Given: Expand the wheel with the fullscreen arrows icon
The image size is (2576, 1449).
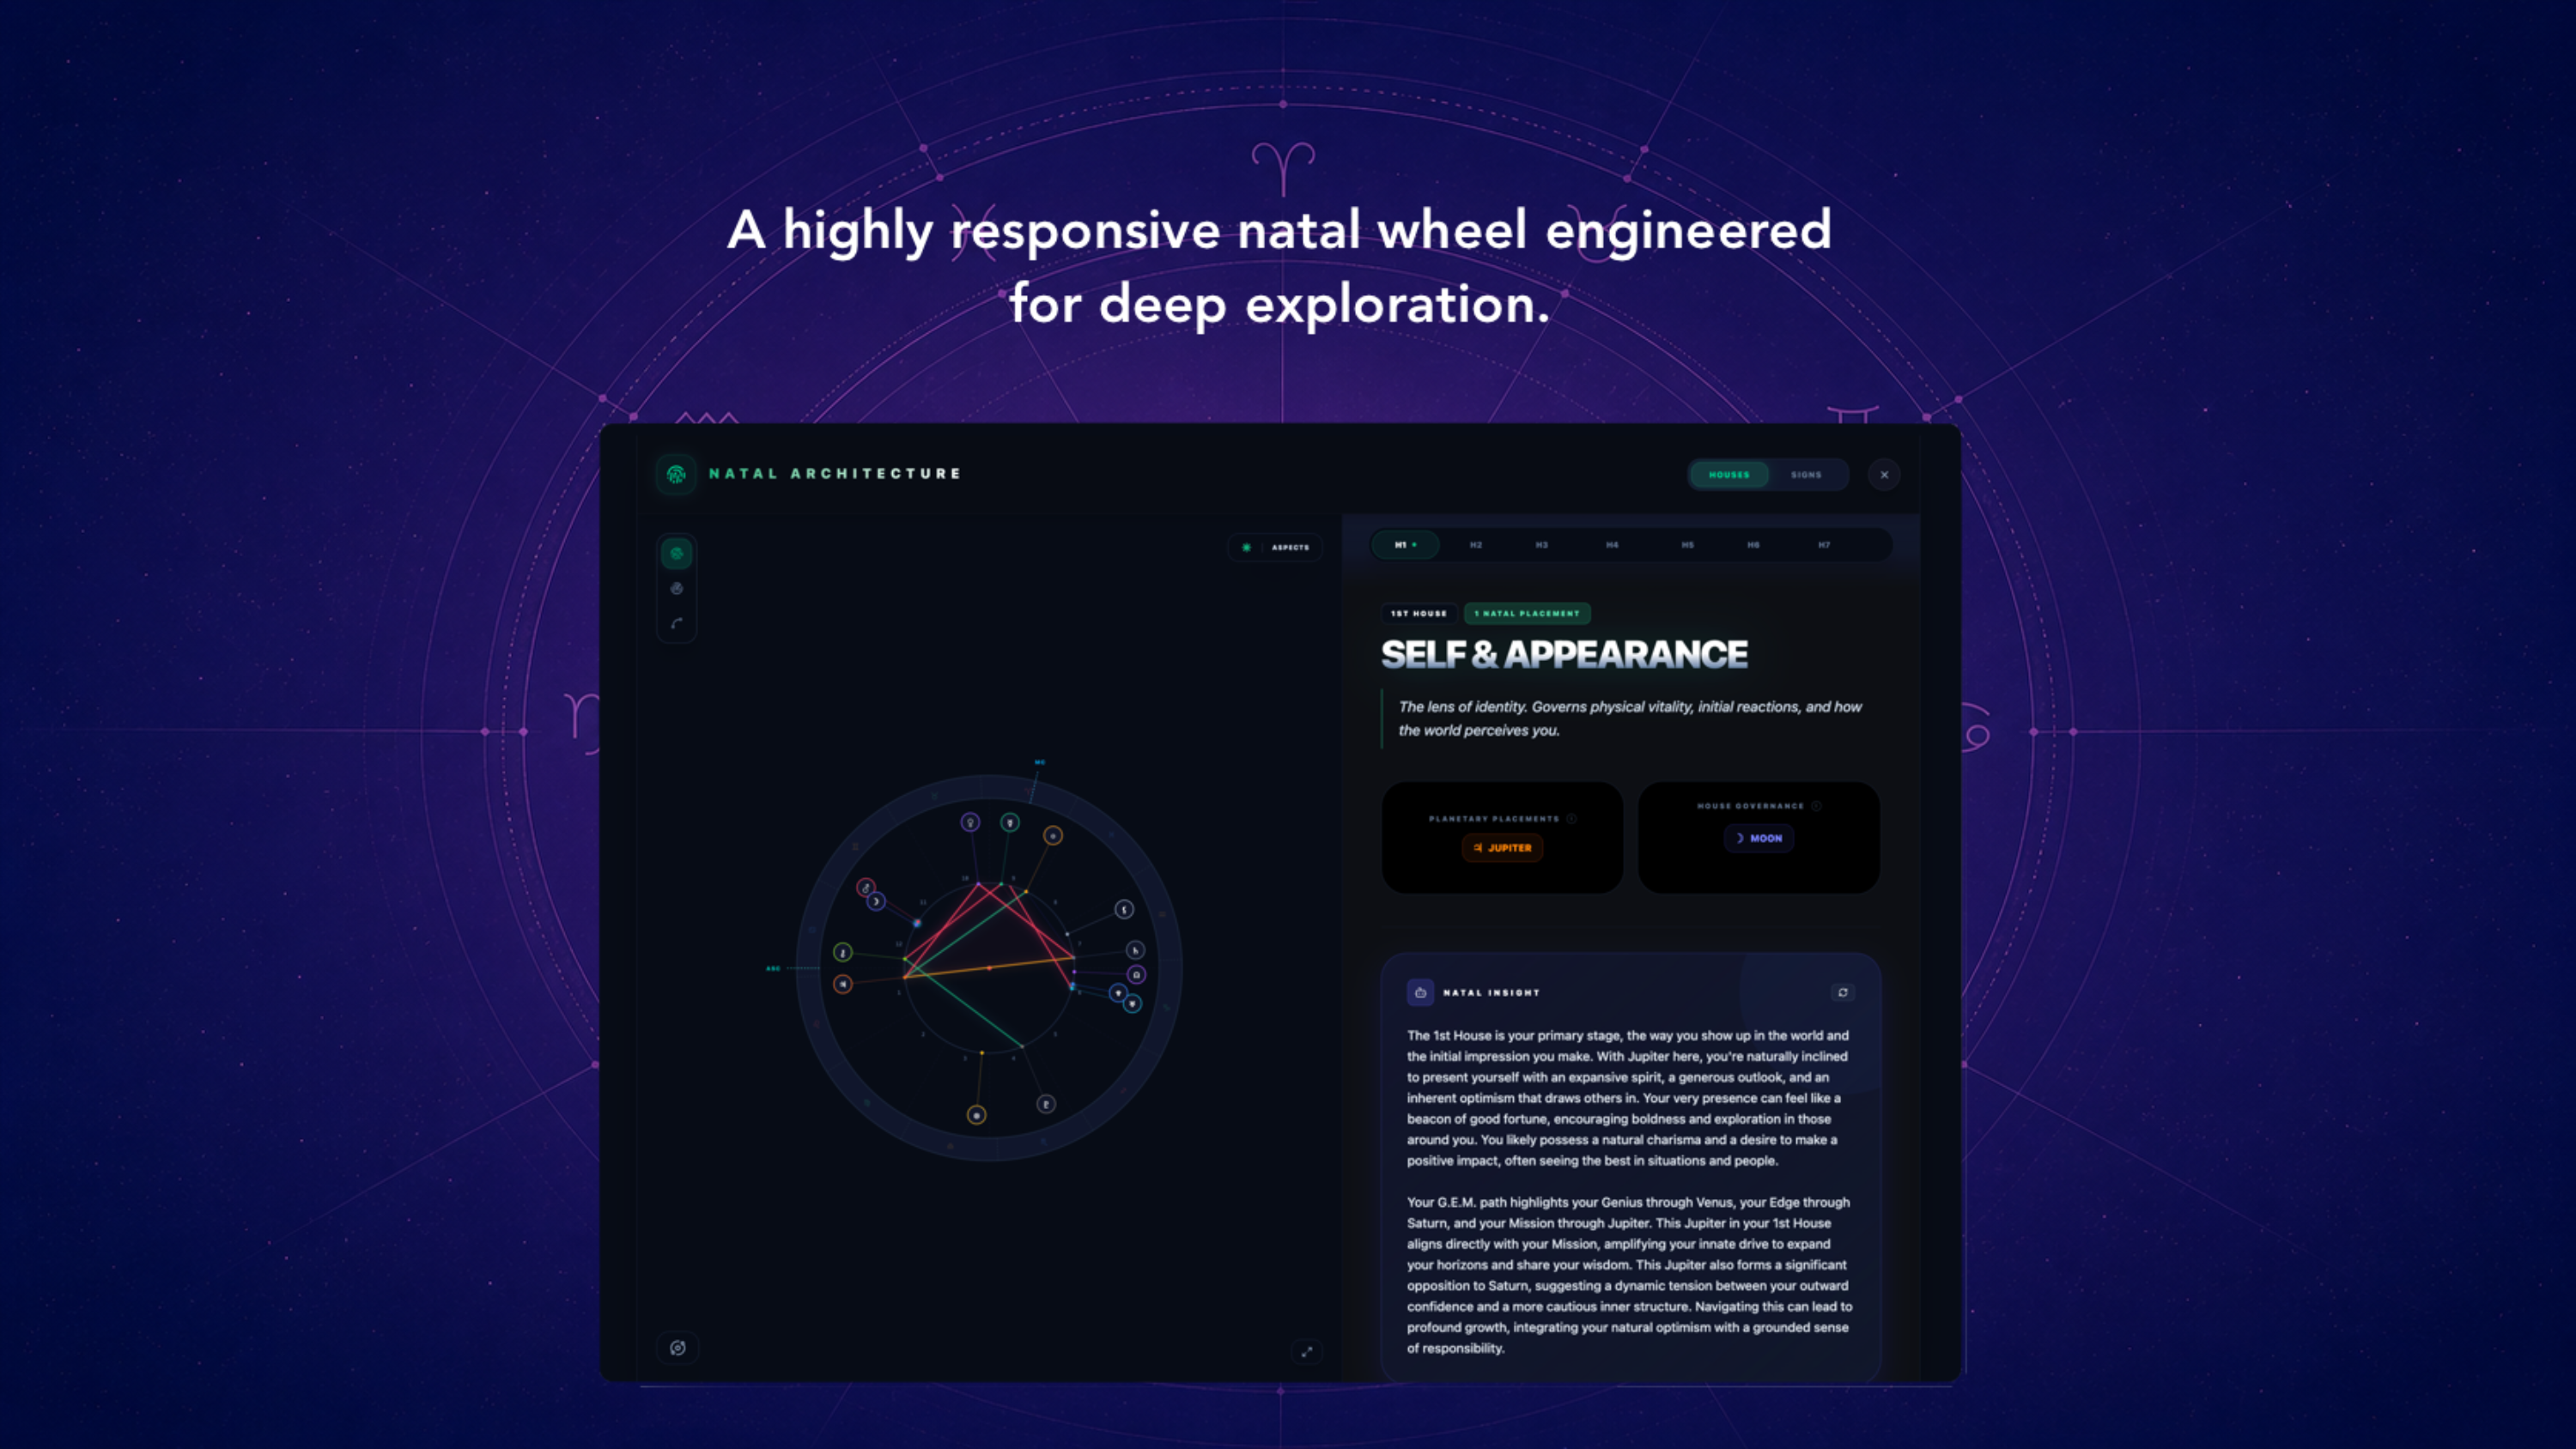Looking at the screenshot, I should (x=1307, y=1352).
